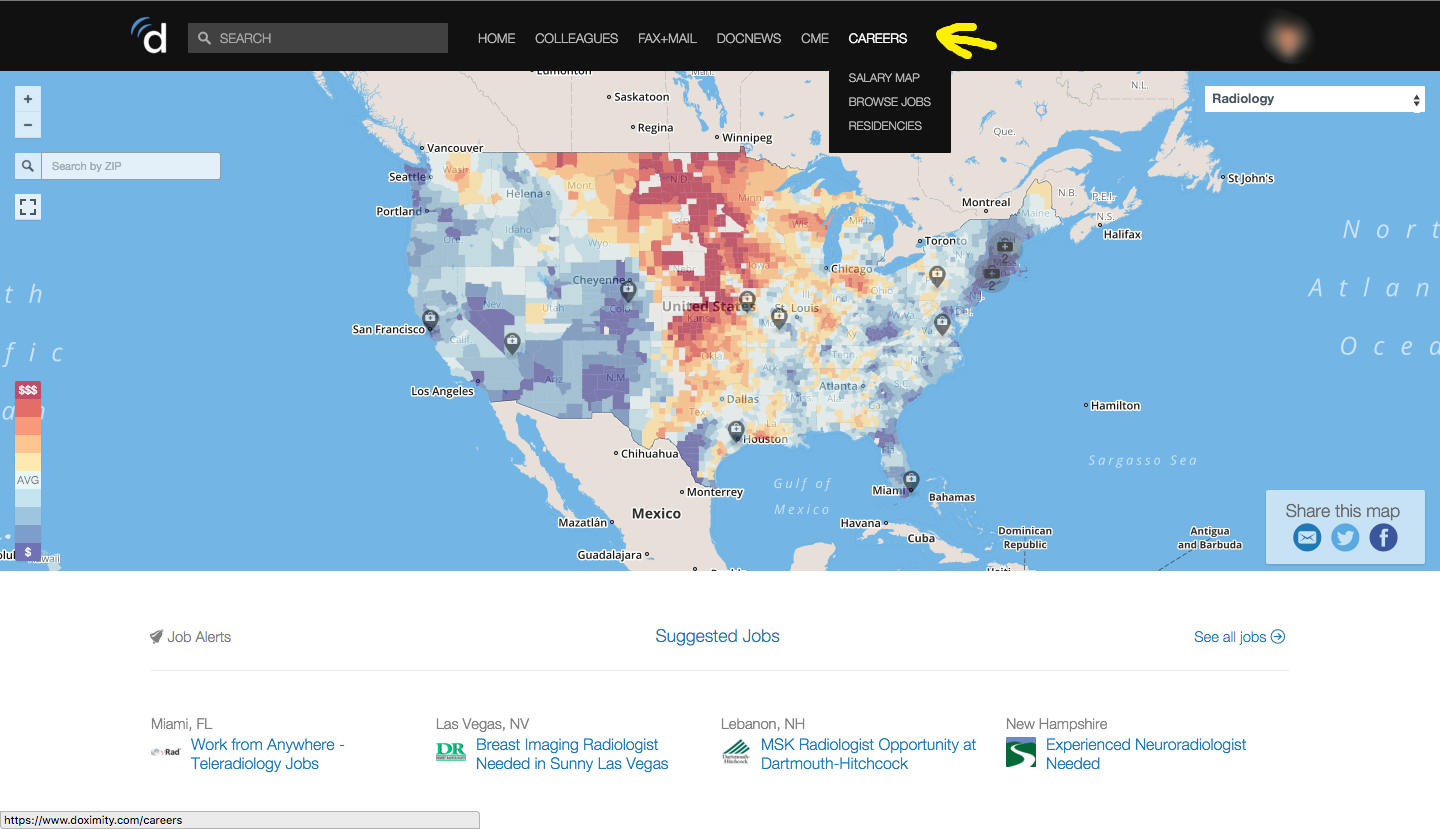
Task: Click the vRad company logo
Action: pyautogui.click(x=165, y=751)
